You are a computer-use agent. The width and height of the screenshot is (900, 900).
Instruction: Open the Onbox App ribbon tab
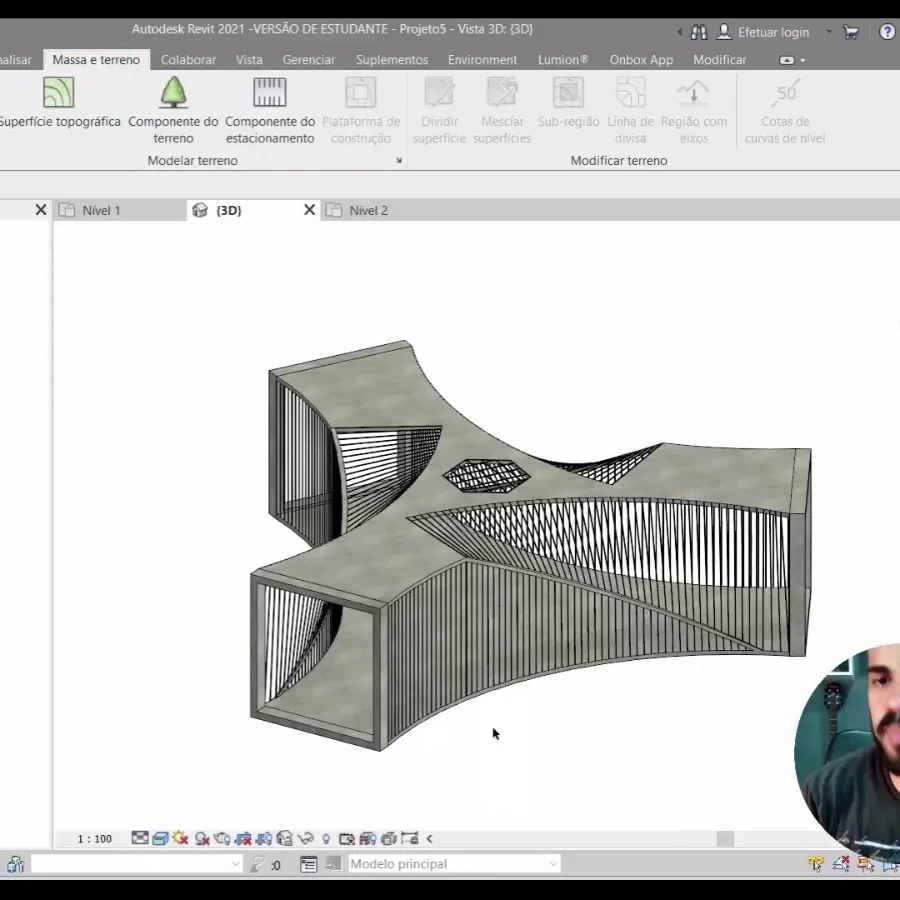coord(641,60)
